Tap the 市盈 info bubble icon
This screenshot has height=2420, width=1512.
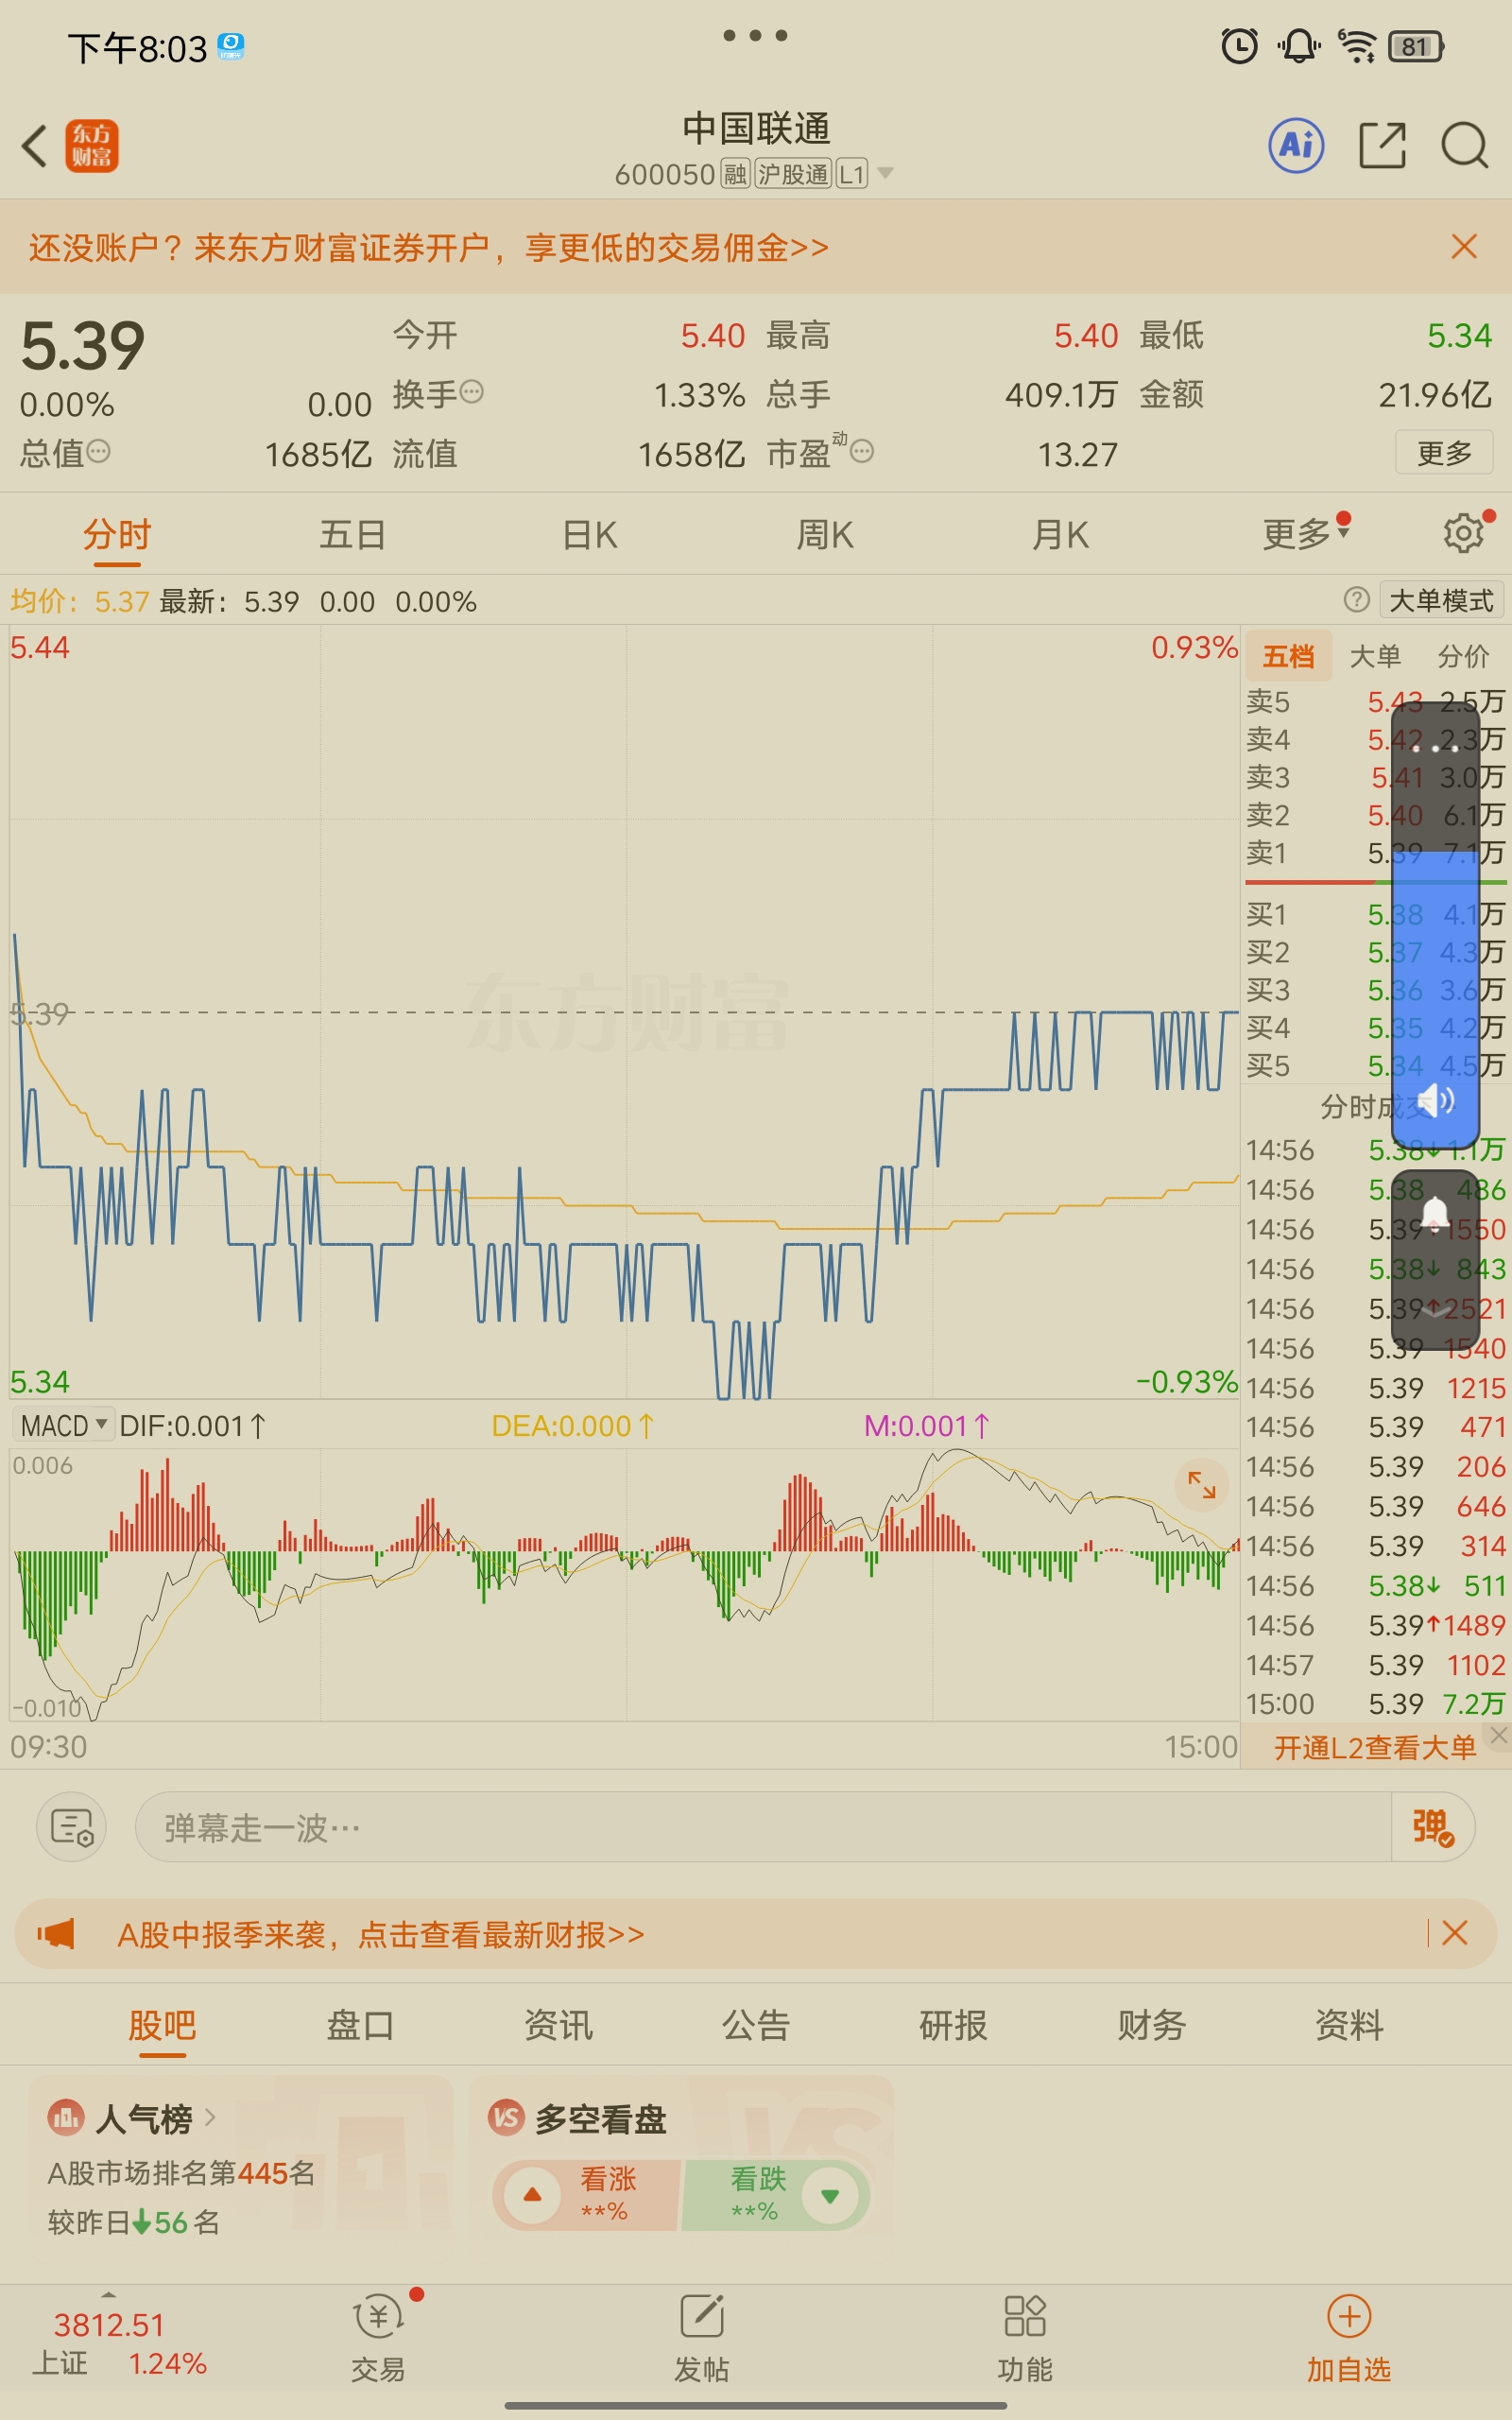tap(862, 452)
